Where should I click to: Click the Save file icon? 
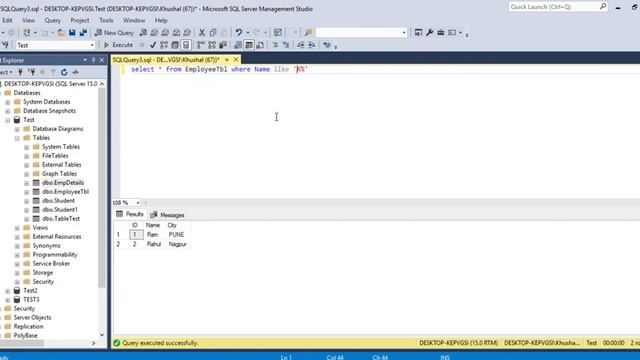tap(72, 33)
